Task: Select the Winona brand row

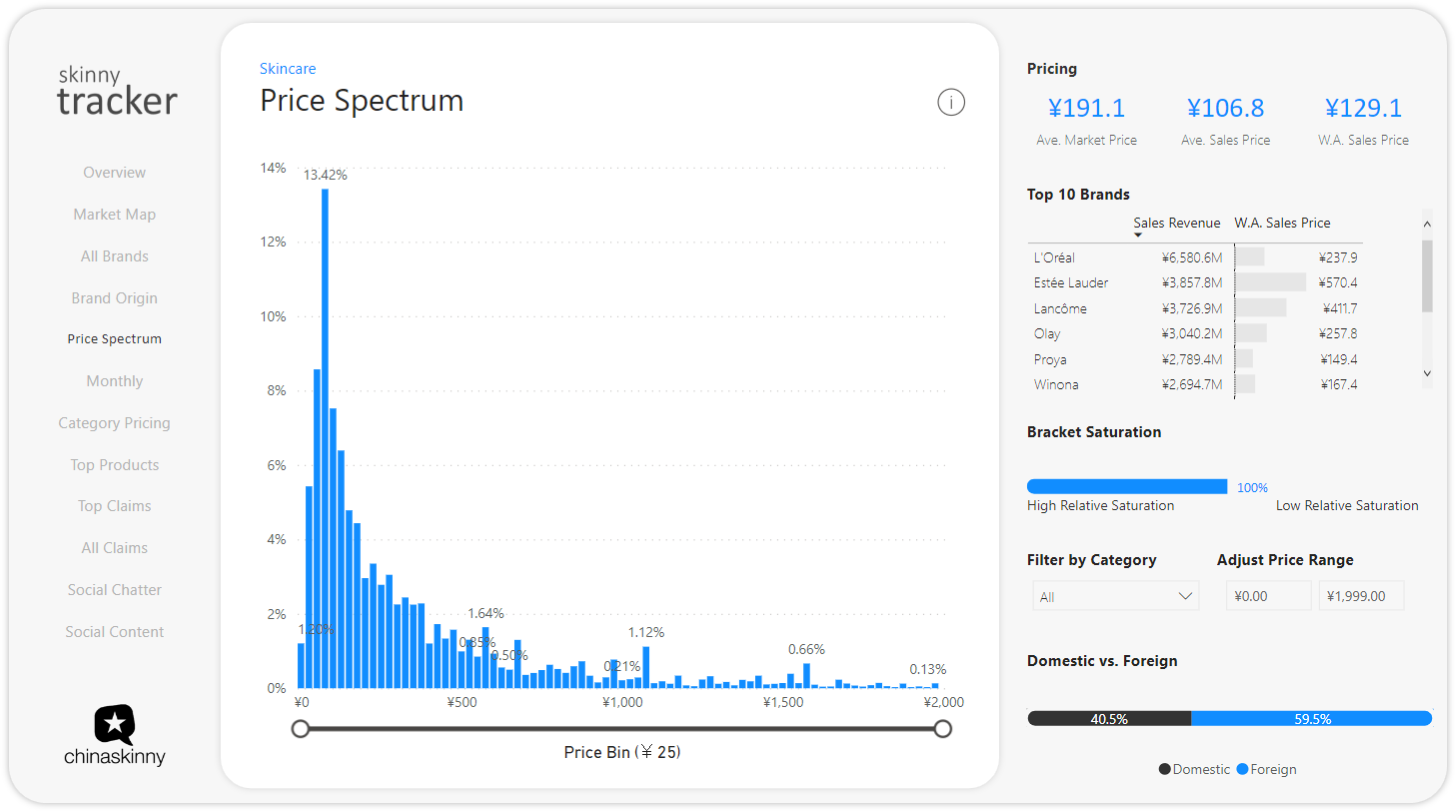Action: click(1195, 384)
